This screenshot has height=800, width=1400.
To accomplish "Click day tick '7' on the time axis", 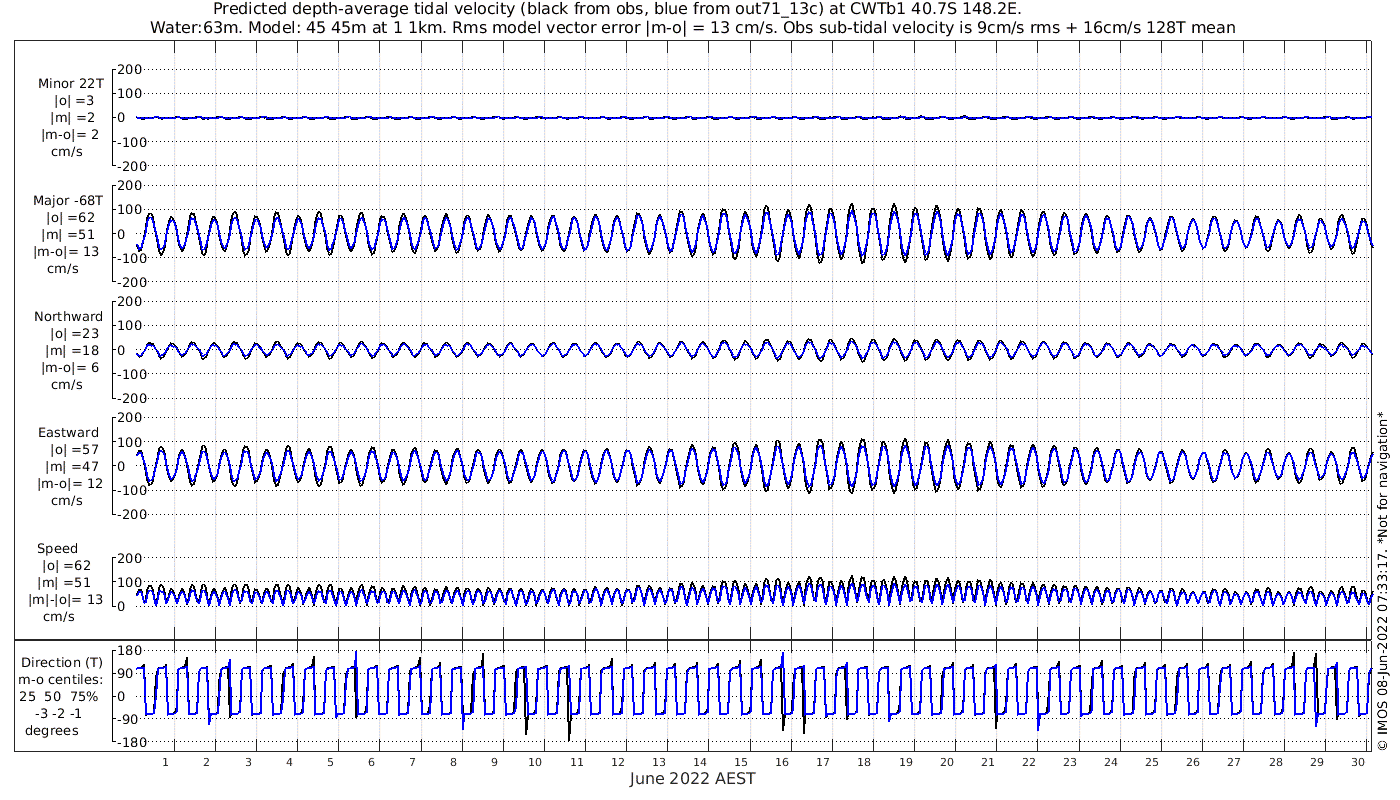I will click(412, 762).
